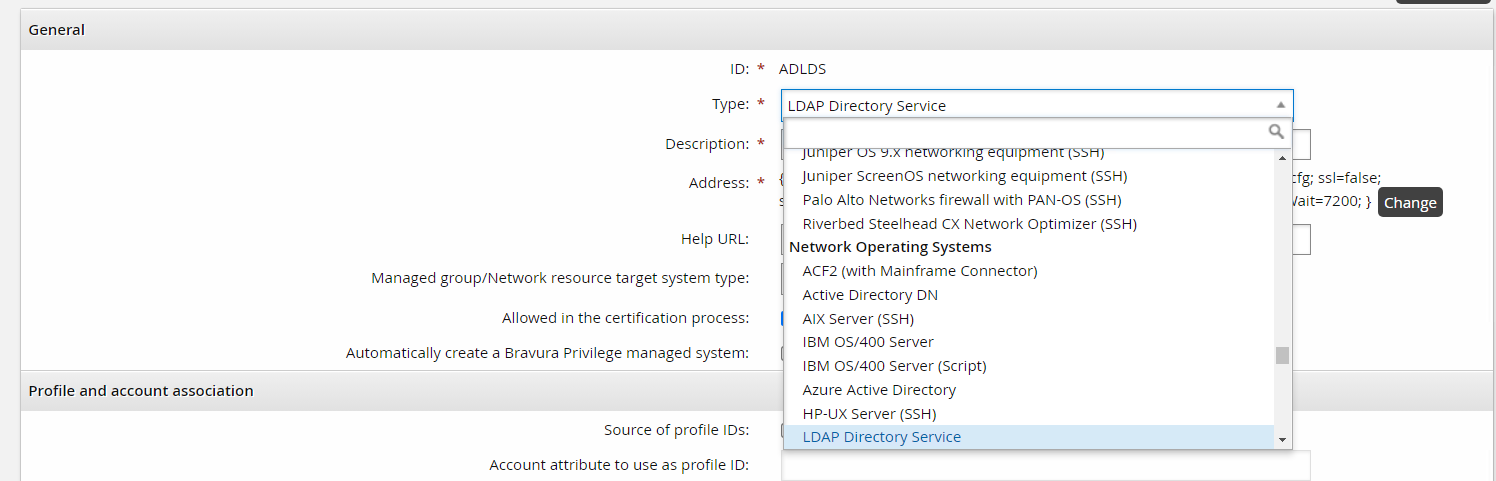Collapse the Type dropdown via its arrow
Screen dimensions: 1496x481
[1280, 105]
